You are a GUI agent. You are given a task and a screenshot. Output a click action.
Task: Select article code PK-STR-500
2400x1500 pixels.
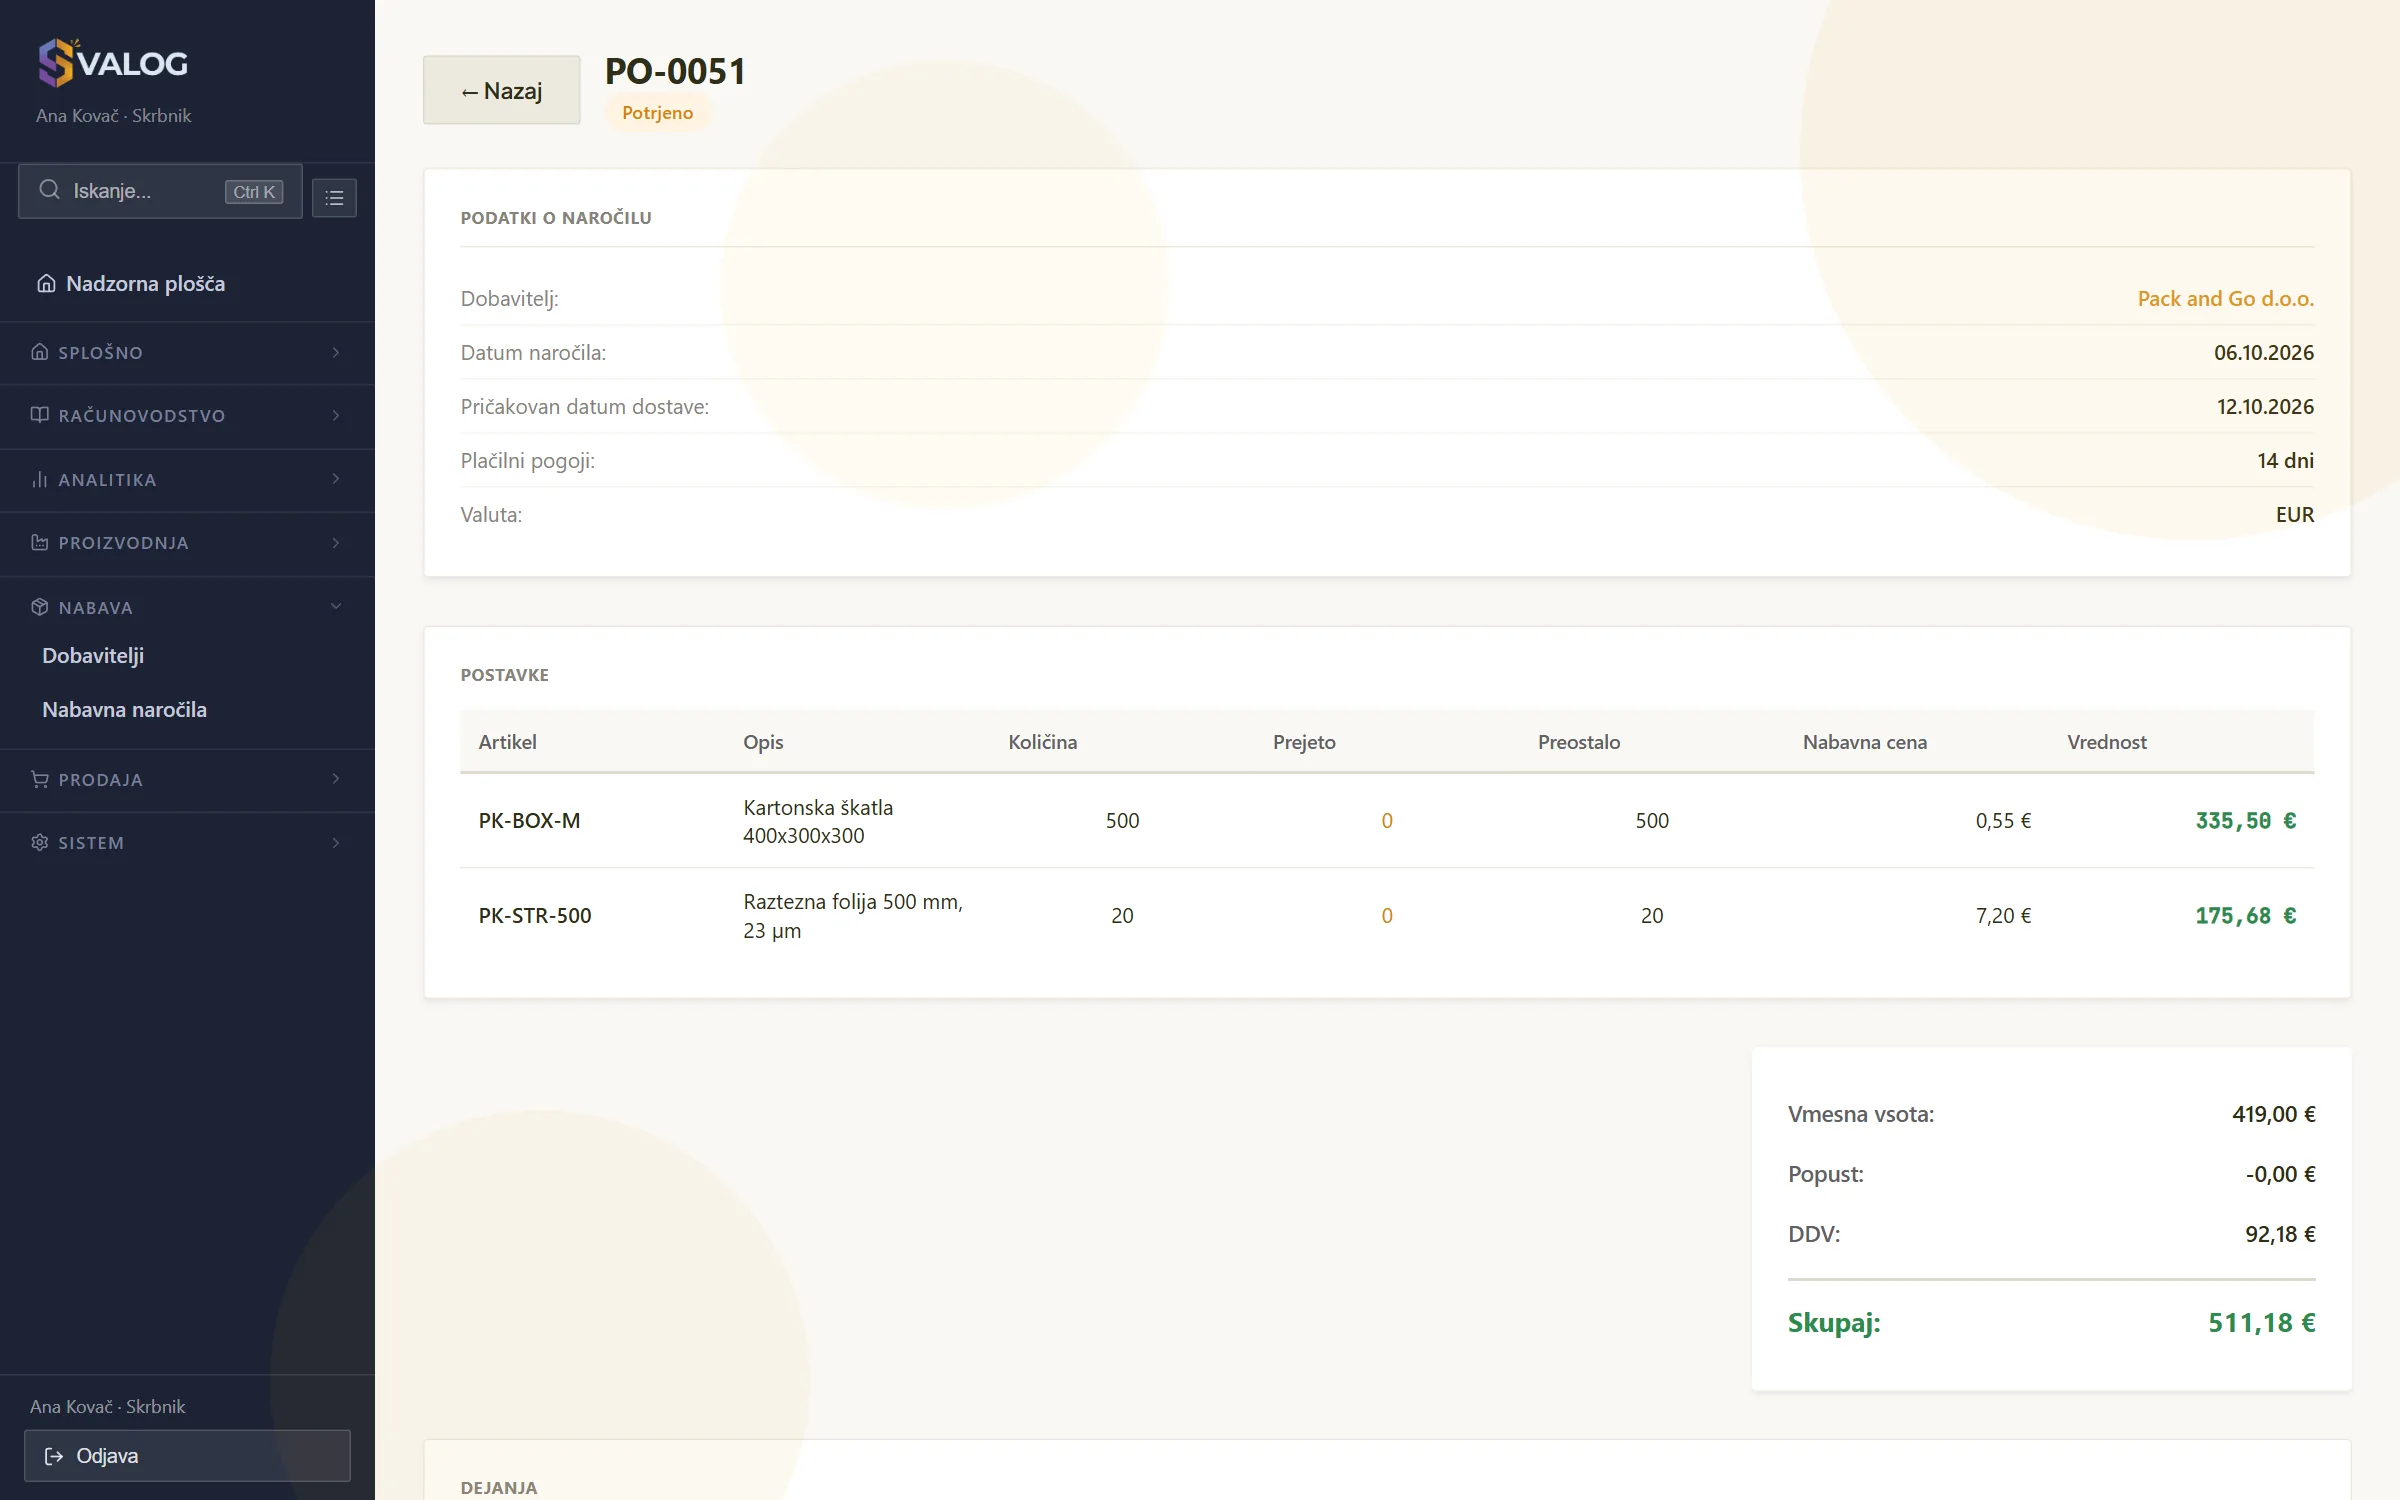[x=535, y=916]
